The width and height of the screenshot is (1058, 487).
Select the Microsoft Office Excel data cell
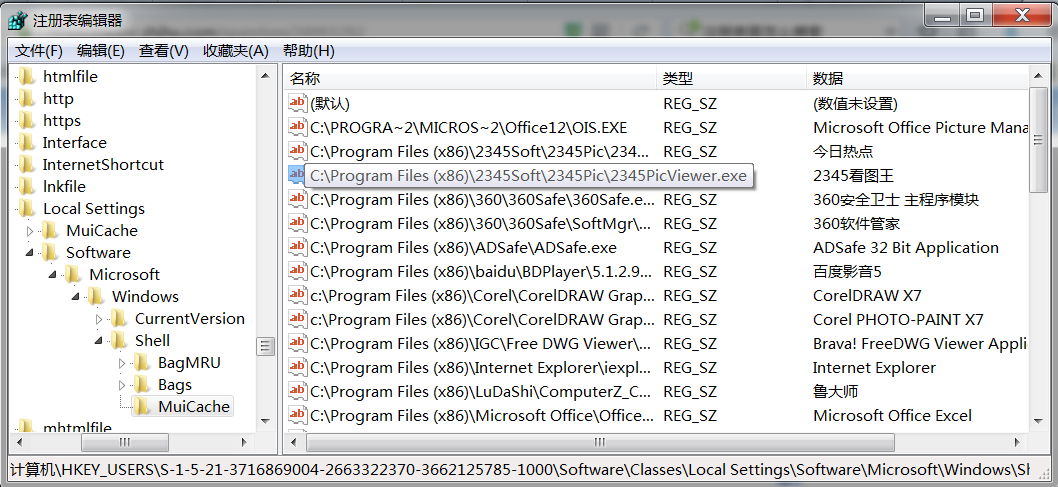pos(893,416)
